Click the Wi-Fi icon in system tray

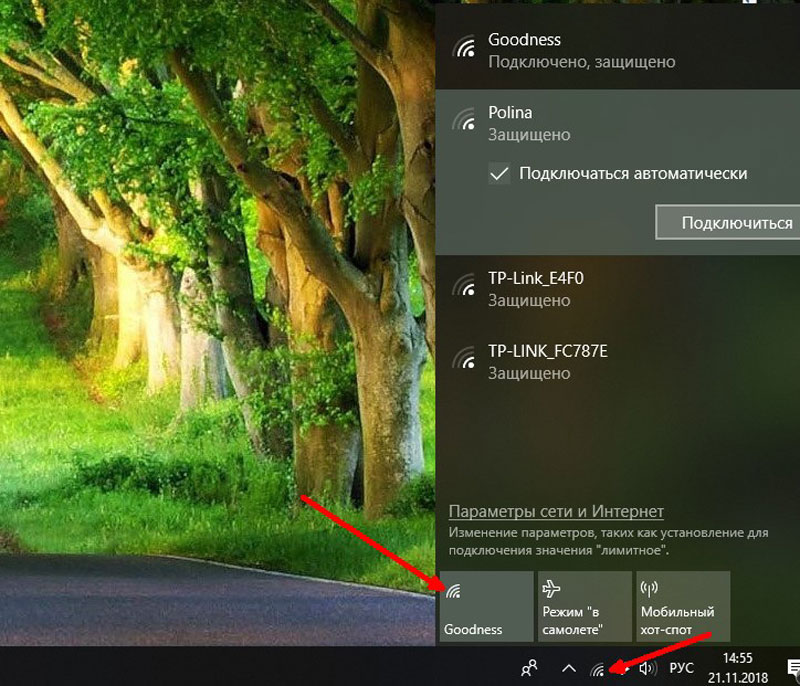point(598,668)
